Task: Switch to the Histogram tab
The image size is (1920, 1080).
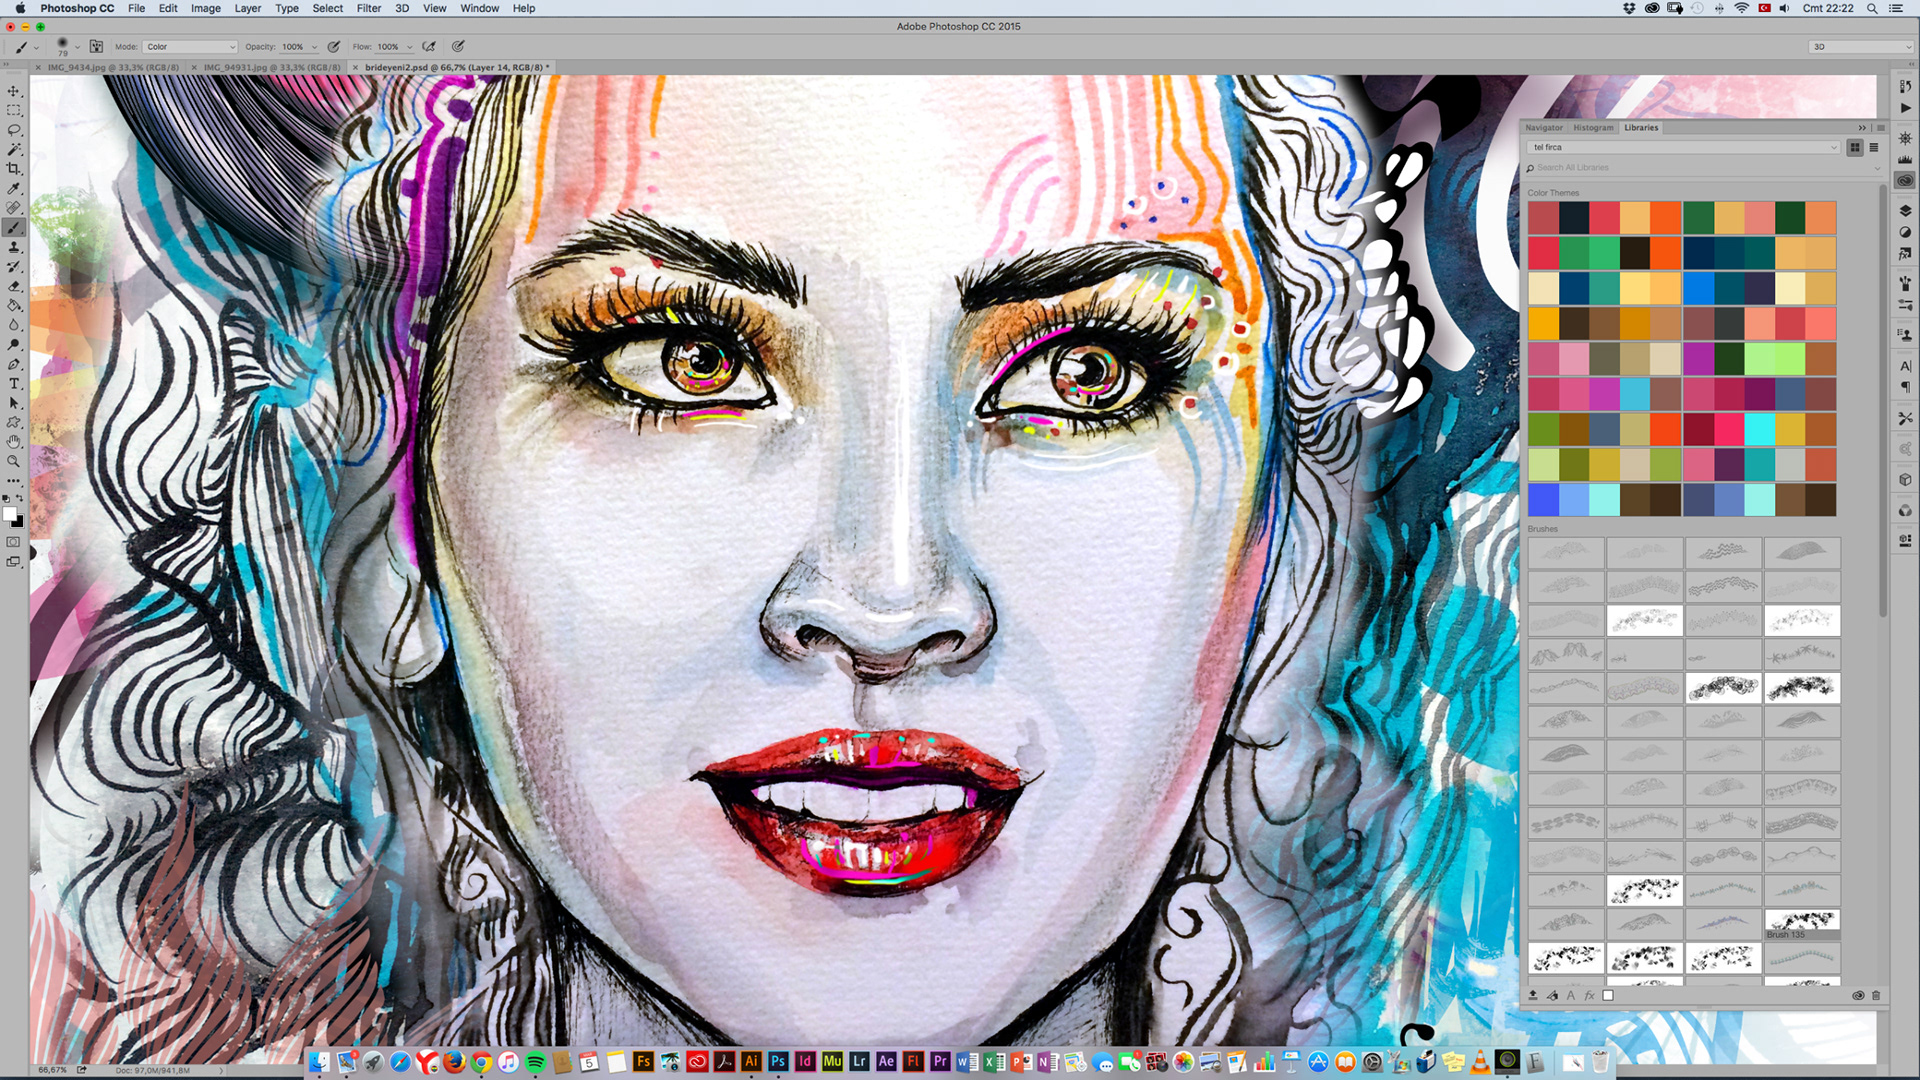Action: coord(1592,128)
